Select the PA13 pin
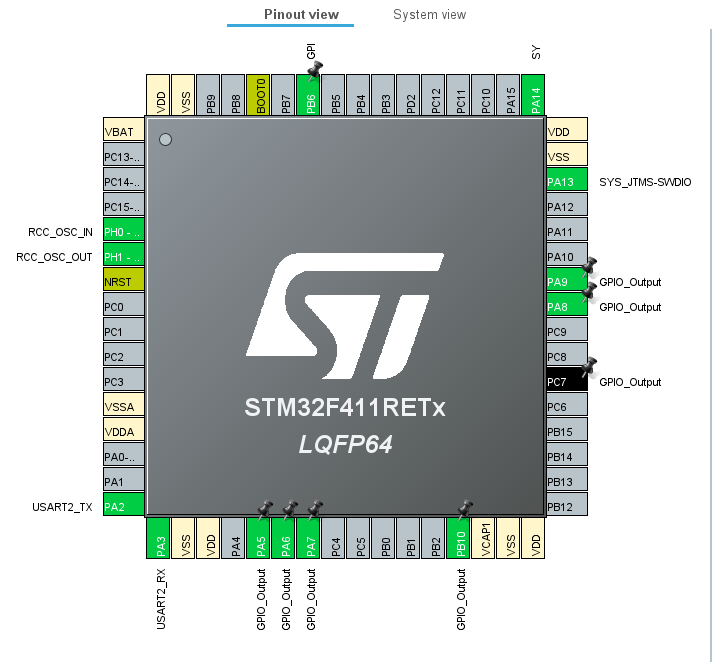 (x=567, y=179)
